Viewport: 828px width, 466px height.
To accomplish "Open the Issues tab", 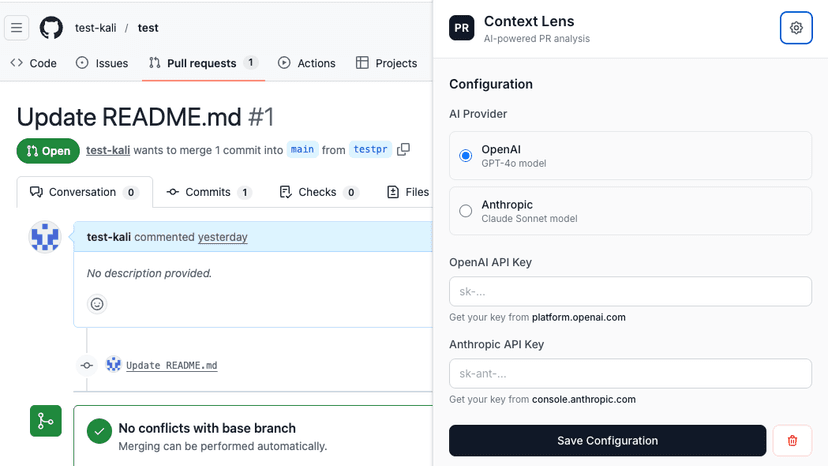I will pyautogui.click(x=102, y=63).
